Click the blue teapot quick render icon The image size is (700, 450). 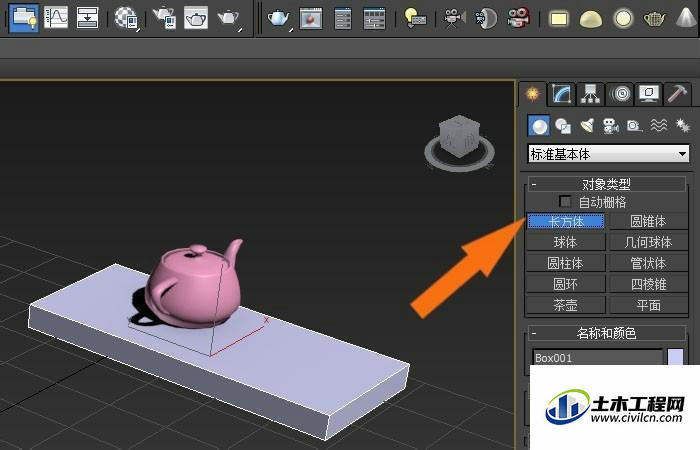(279, 18)
